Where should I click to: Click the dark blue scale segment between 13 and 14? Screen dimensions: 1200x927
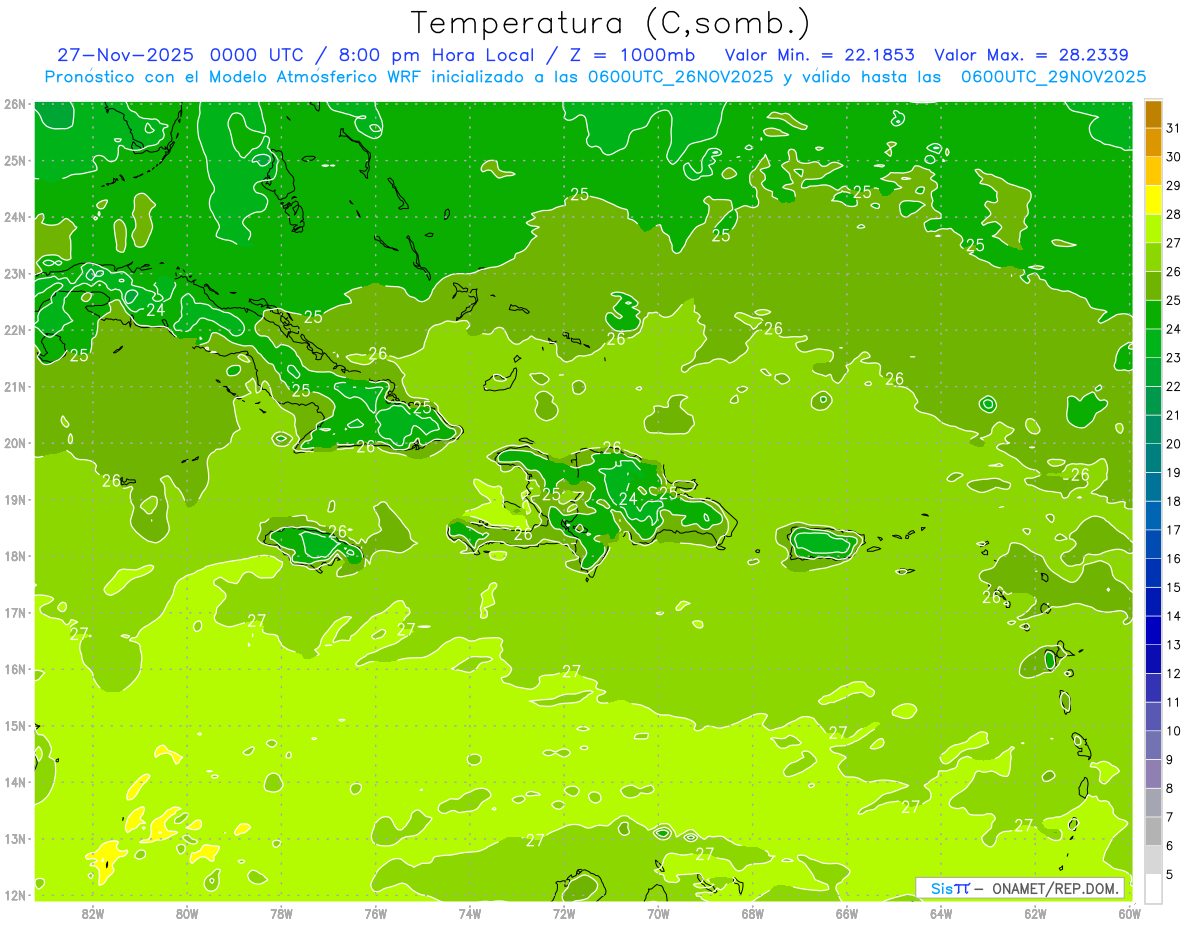coord(1153,630)
